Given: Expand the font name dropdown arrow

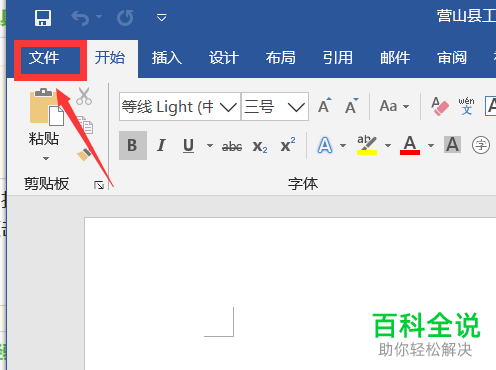Looking at the screenshot, I should click(229, 107).
